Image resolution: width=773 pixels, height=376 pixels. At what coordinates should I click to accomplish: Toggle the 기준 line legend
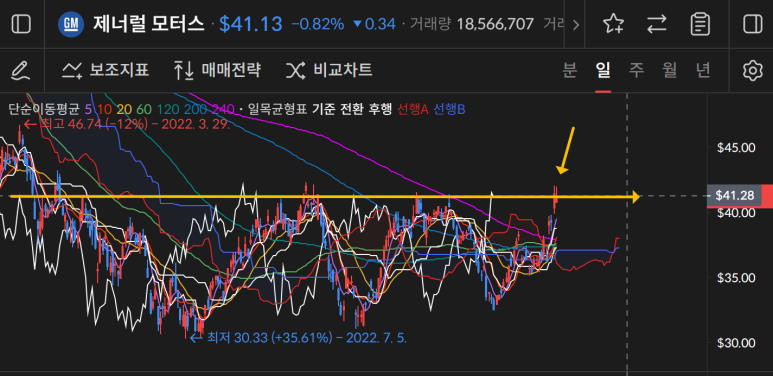323,109
